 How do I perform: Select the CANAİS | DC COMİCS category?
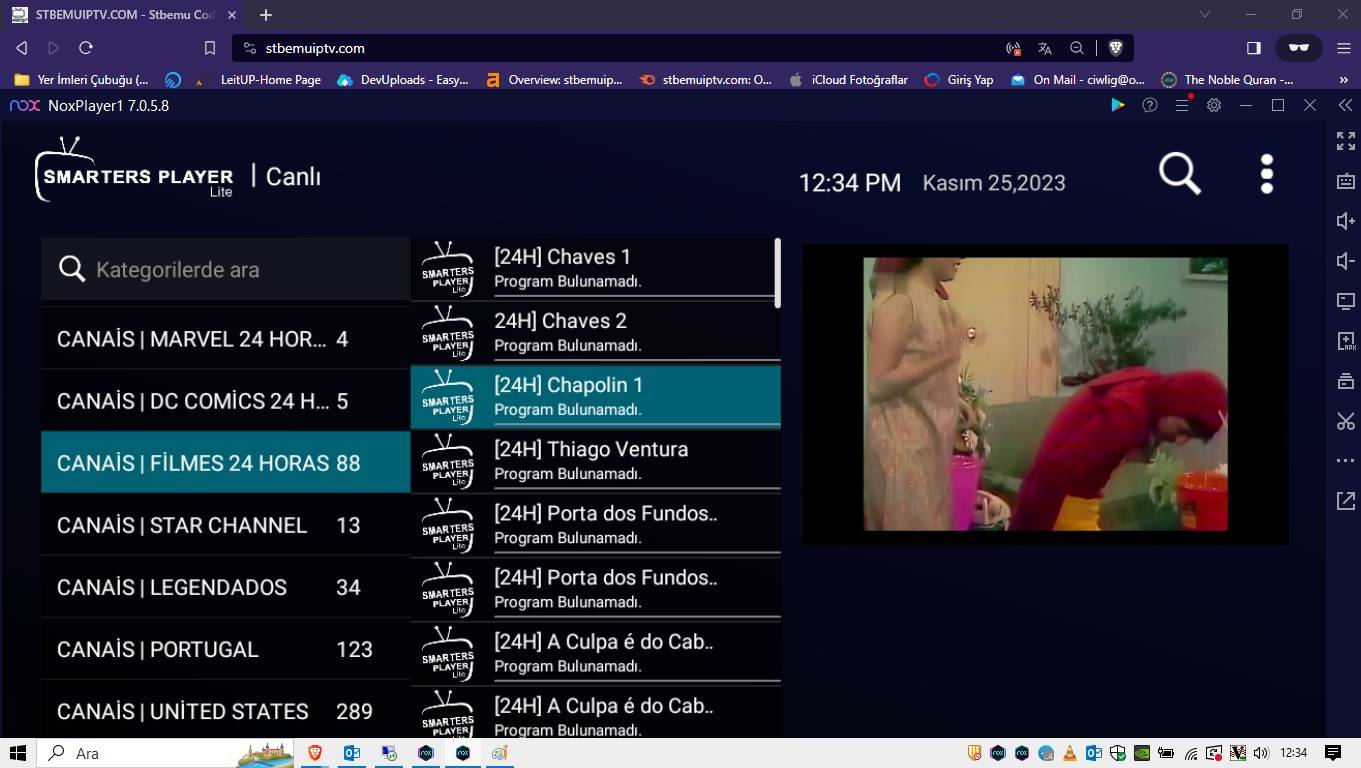click(226, 401)
